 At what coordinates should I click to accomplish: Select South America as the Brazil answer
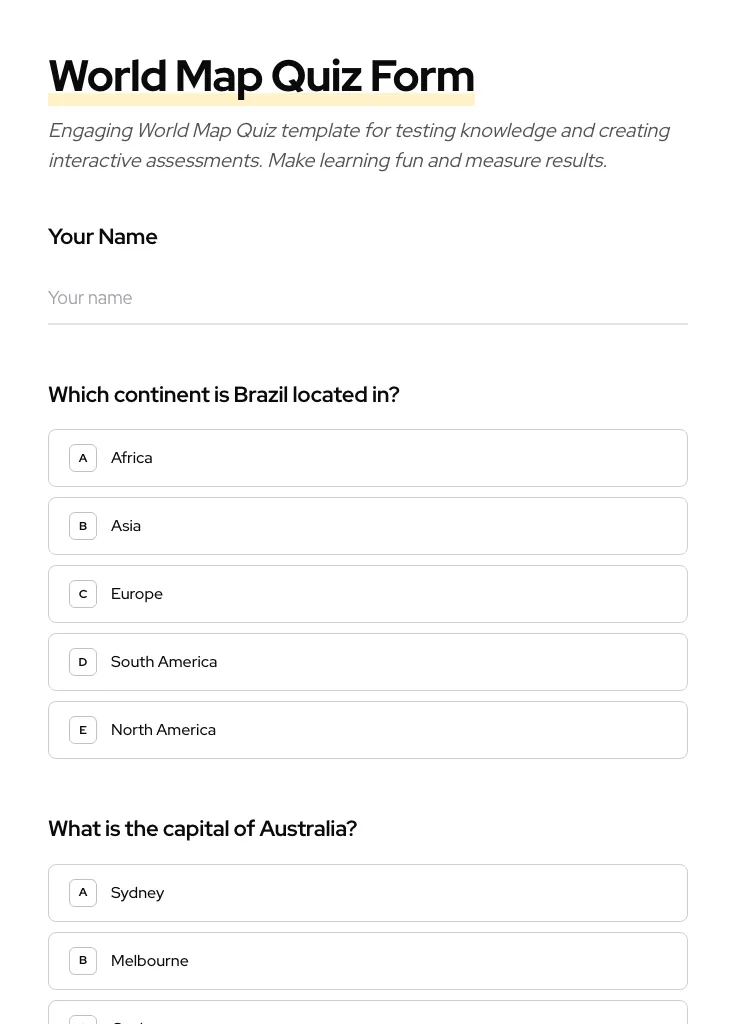click(x=368, y=661)
